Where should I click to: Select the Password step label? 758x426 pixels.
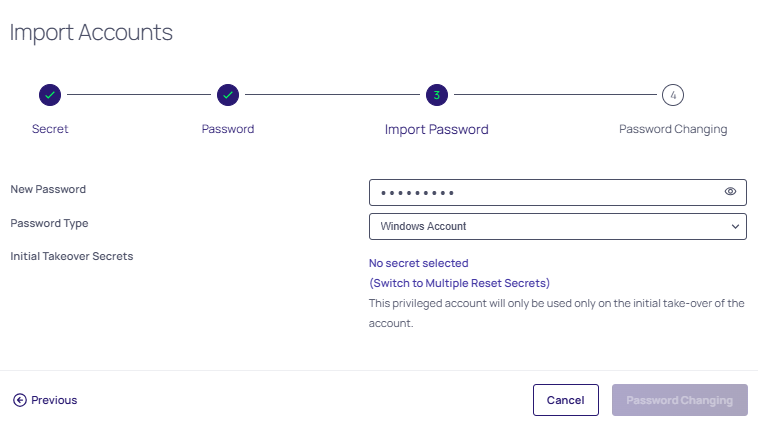[228, 129]
